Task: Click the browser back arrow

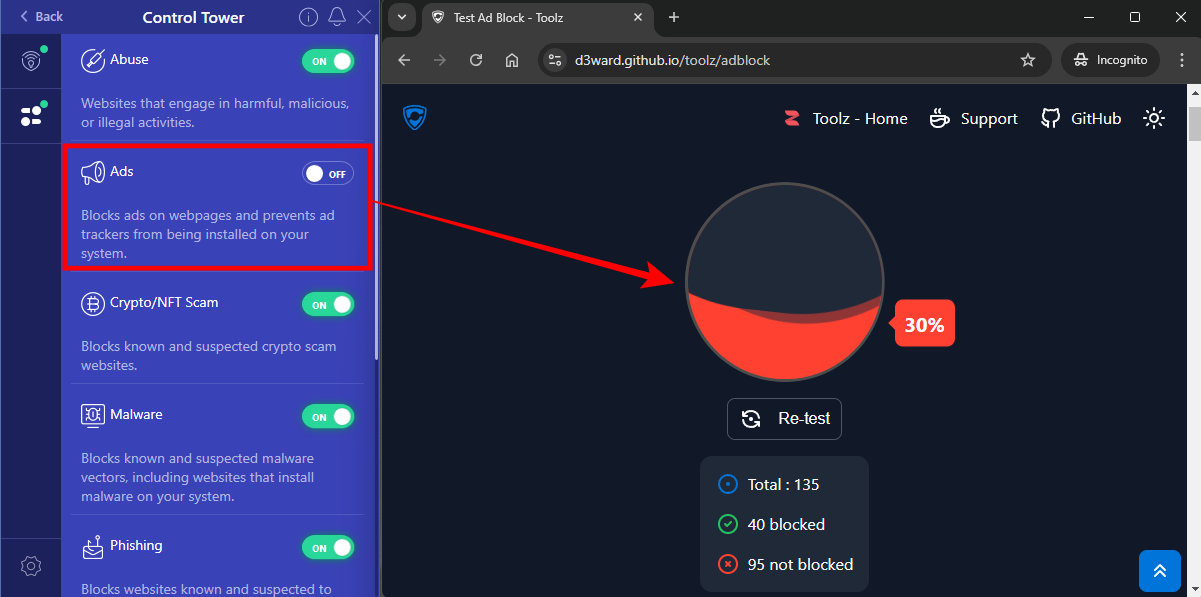Action: 404,60
